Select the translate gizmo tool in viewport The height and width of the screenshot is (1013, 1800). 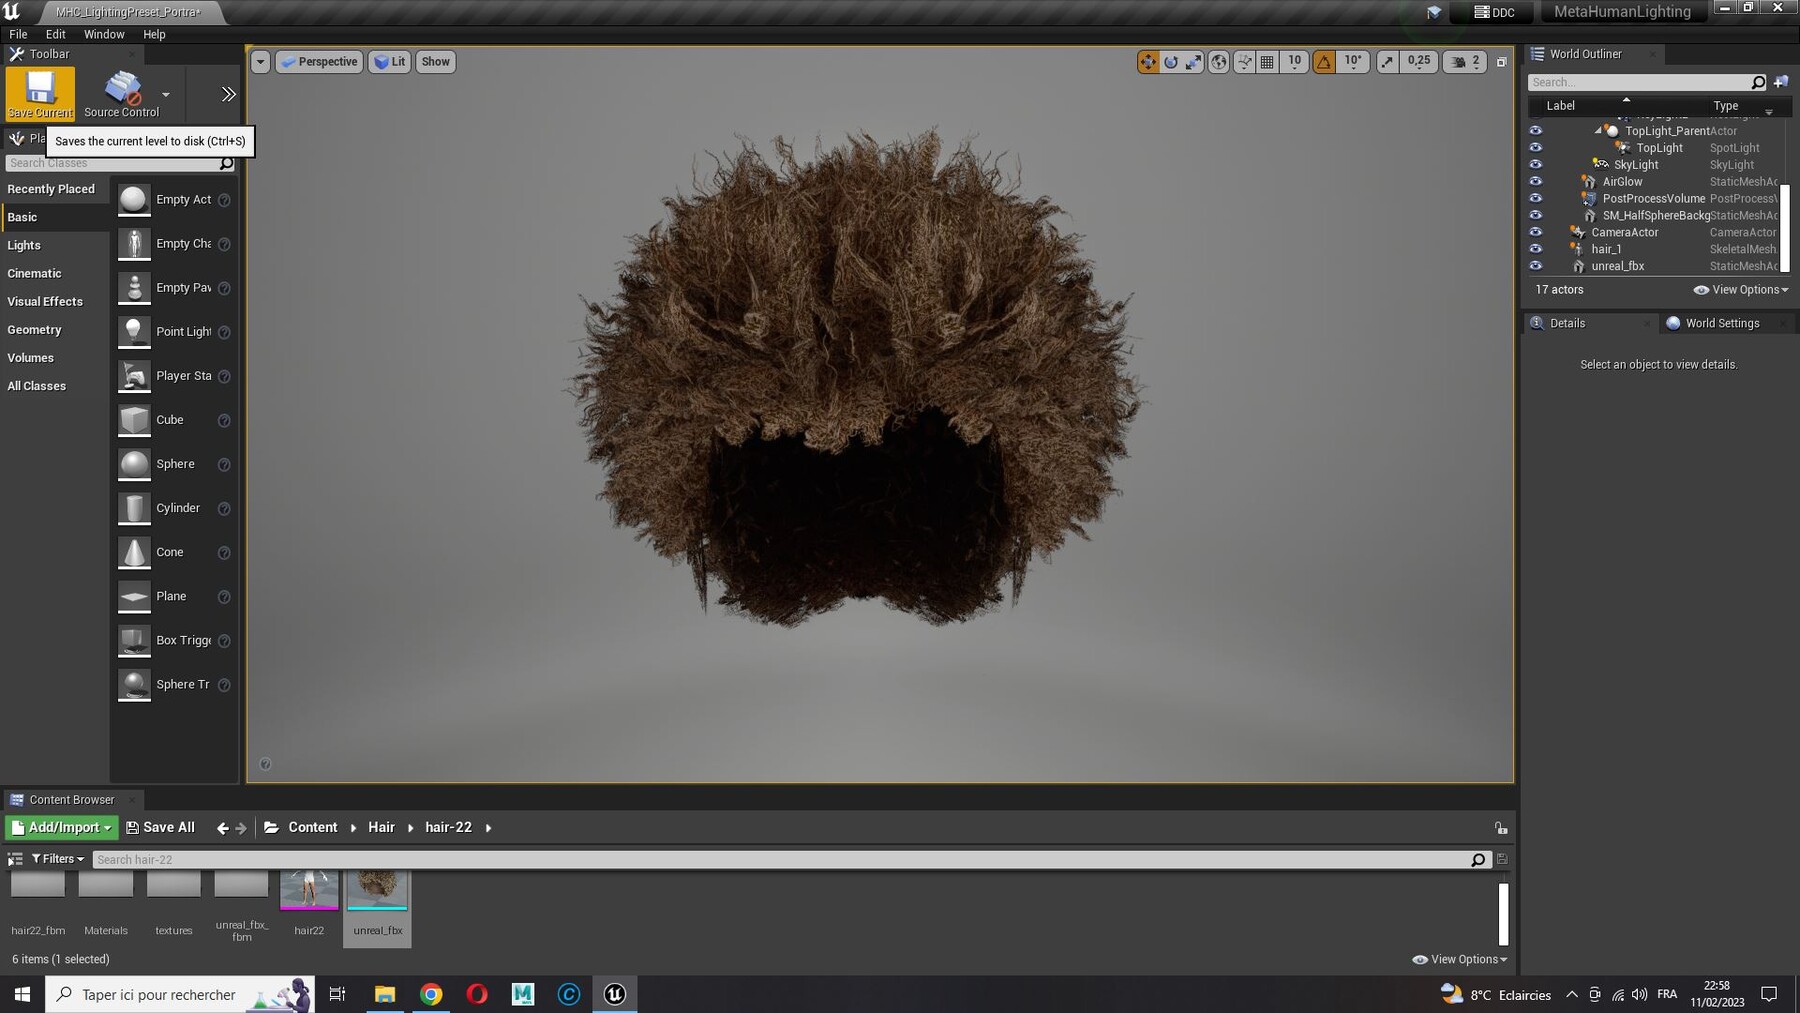pyautogui.click(x=1148, y=62)
